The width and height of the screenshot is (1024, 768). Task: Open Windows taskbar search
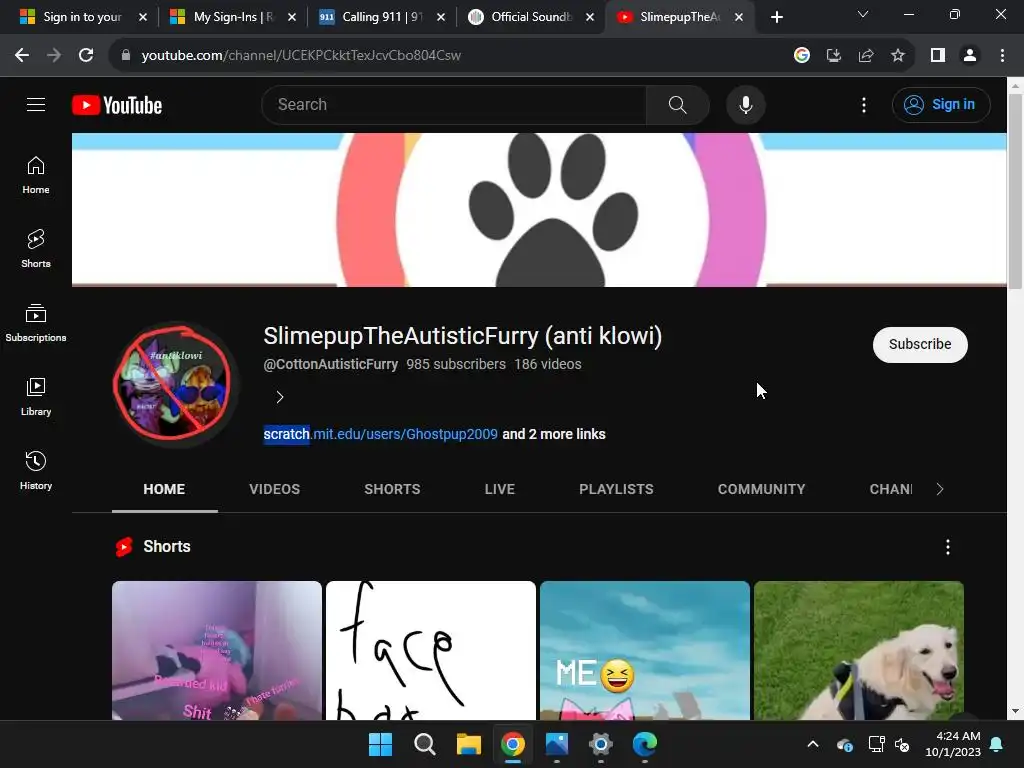pyautogui.click(x=424, y=744)
